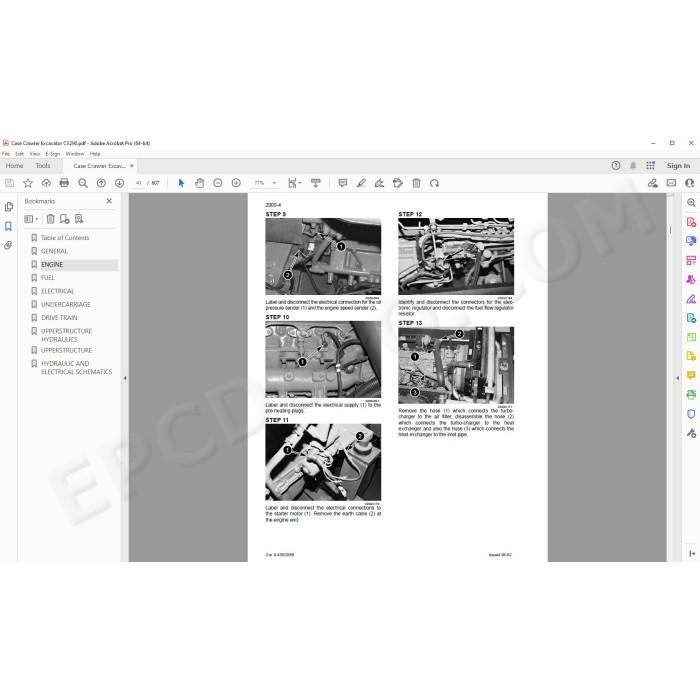Expand right pane via bottom arrow
700x700 pixels.
pyautogui.click(x=692, y=554)
